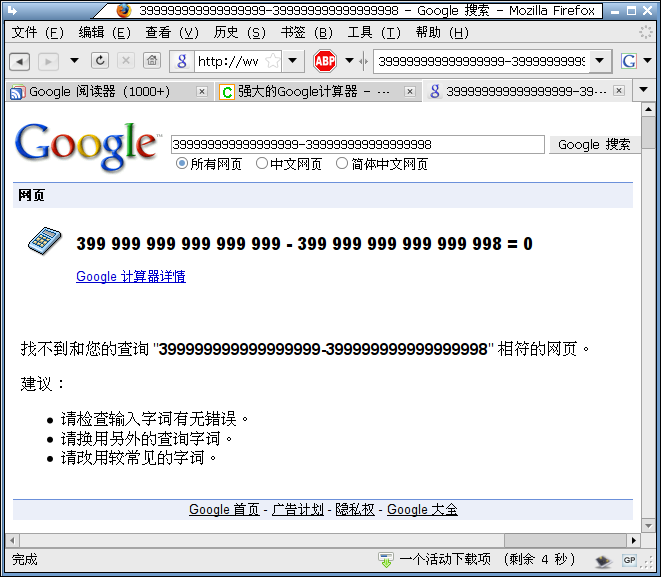661x577 pixels.
Task: Open the list all tabs dropdown
Action: click(x=643, y=89)
